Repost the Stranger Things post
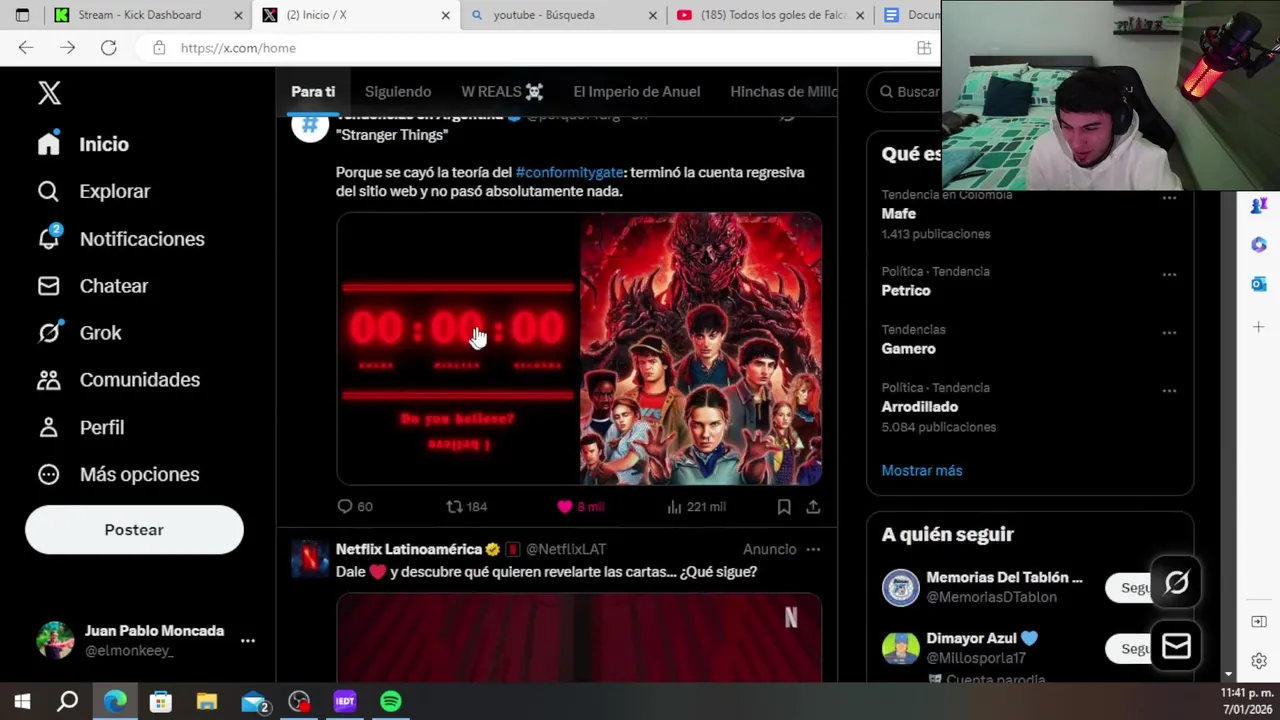Viewport: 1280px width, 720px height. coord(466,507)
